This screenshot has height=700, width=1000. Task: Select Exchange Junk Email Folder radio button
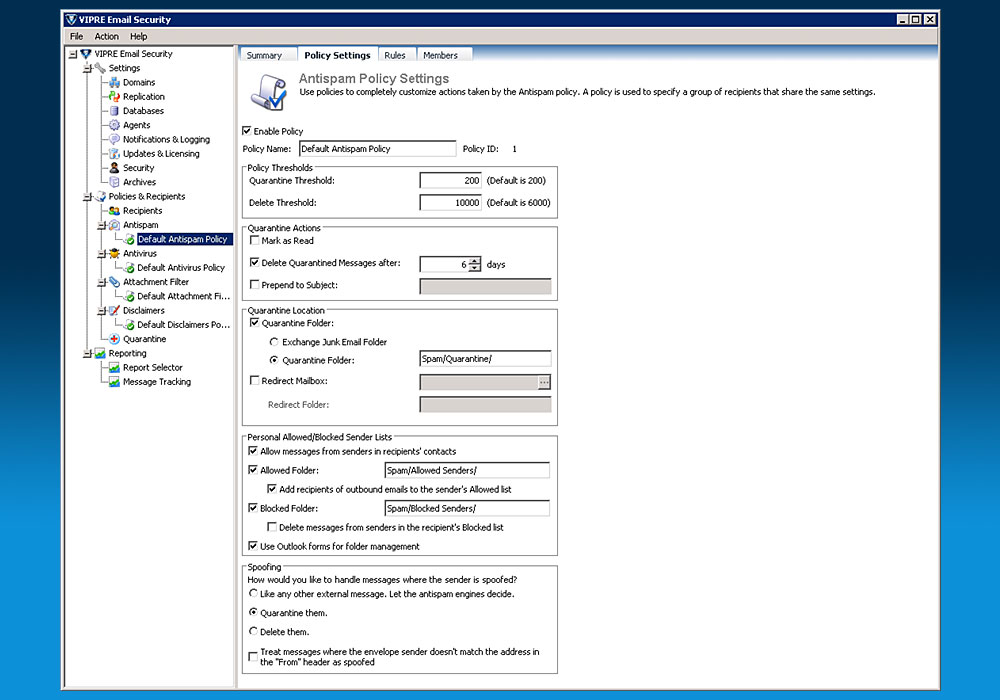(274, 342)
